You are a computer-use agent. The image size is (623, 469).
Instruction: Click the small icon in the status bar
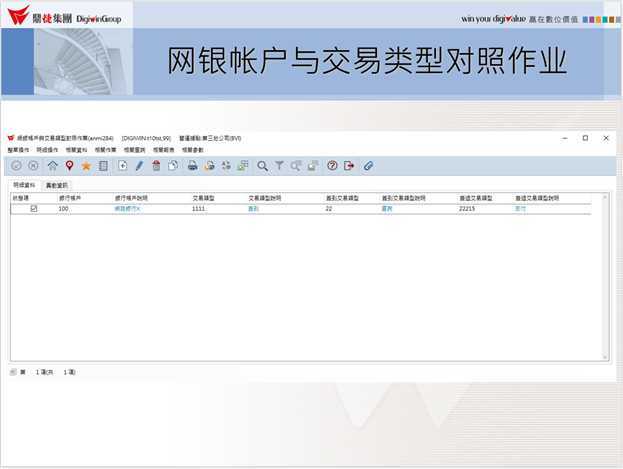[13, 372]
